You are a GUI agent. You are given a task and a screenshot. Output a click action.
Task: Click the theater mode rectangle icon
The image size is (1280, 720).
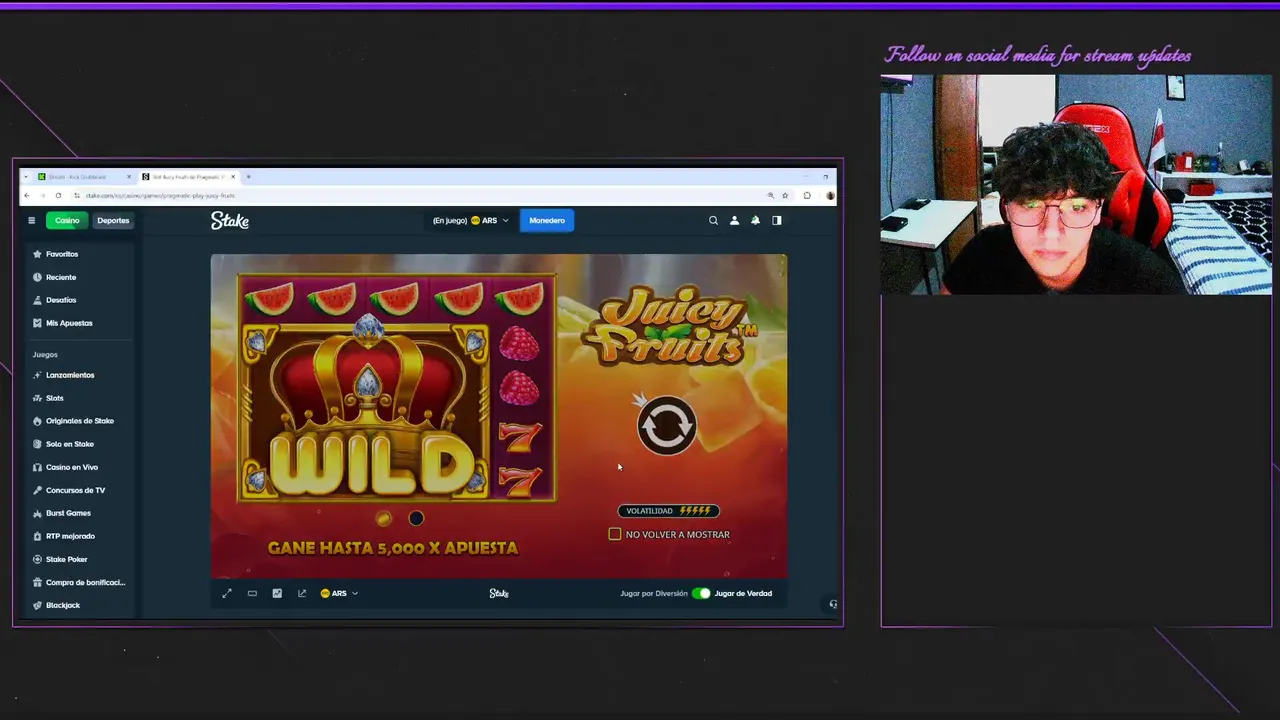pyautogui.click(x=252, y=594)
